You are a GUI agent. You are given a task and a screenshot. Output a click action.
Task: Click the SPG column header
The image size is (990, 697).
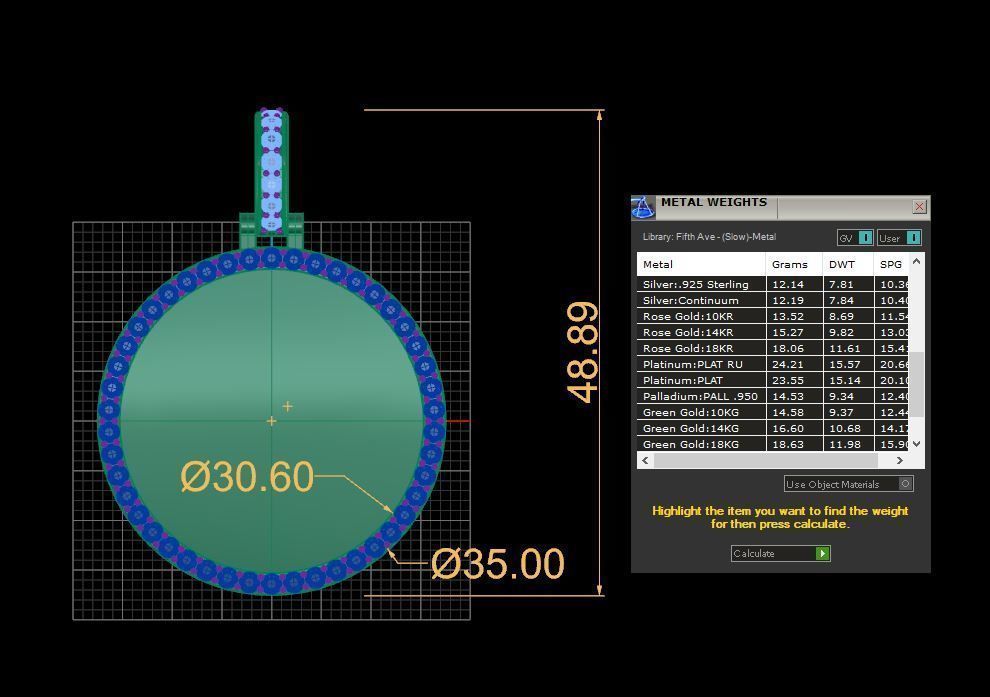(891, 265)
